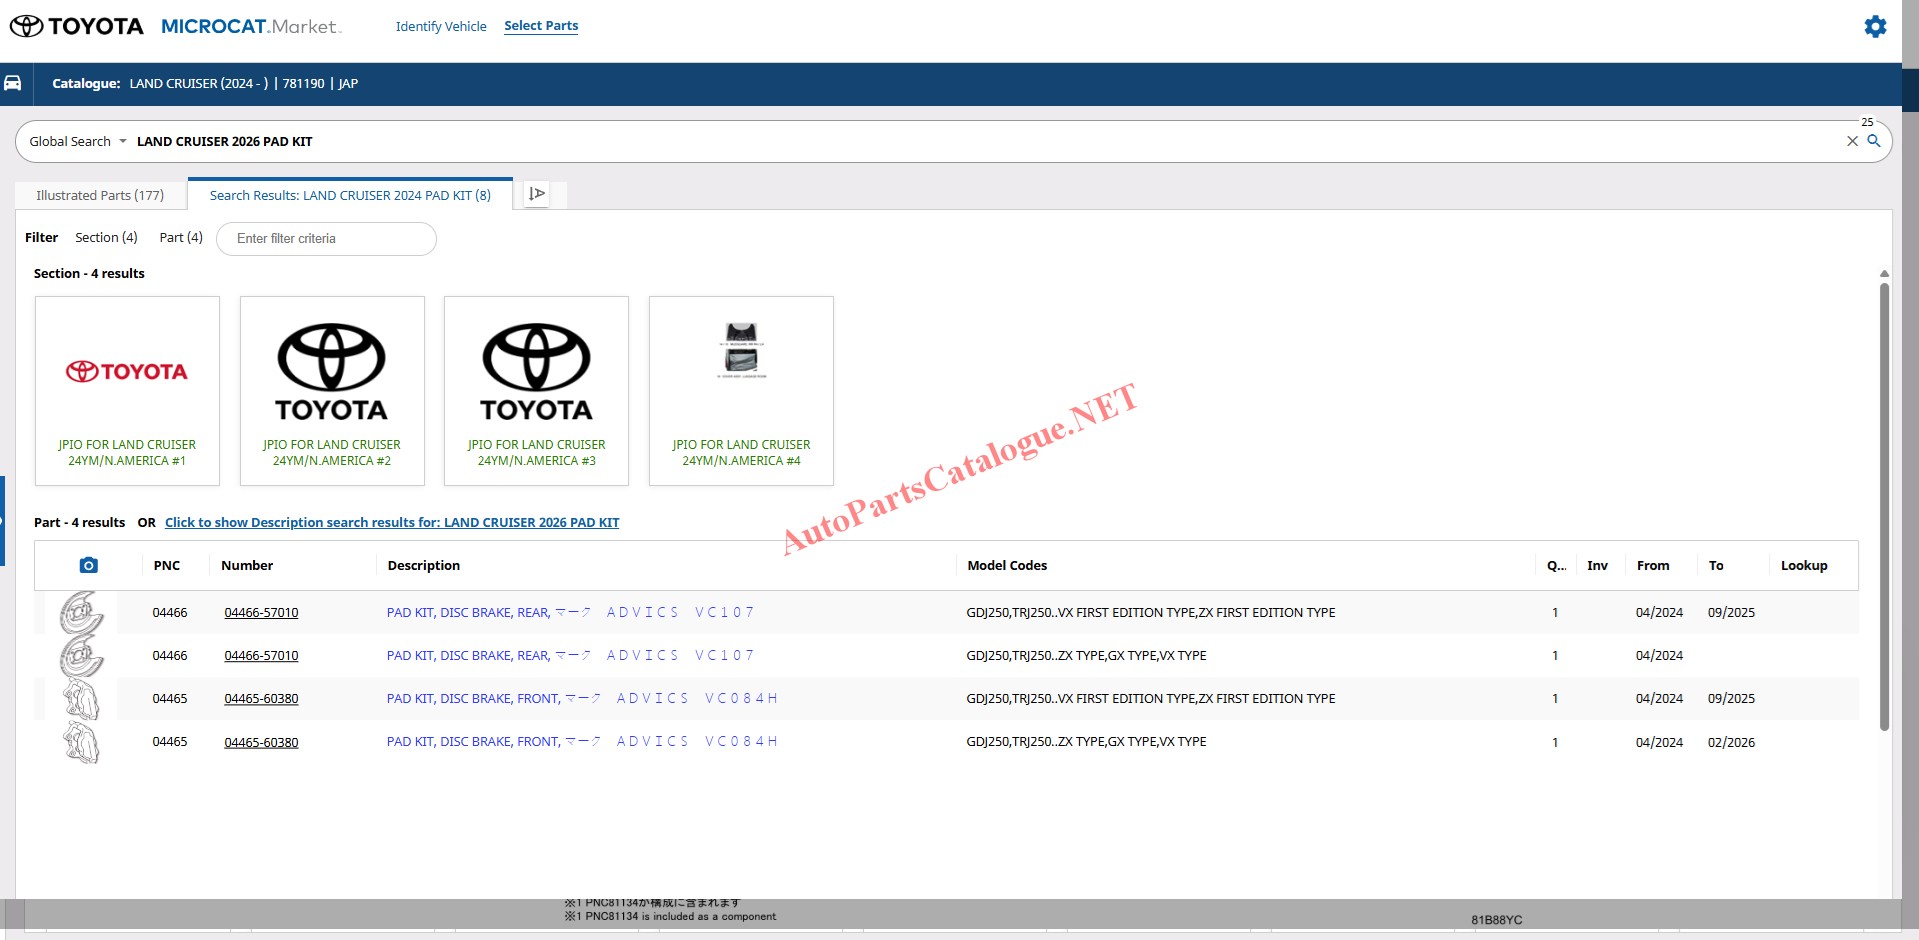The height and width of the screenshot is (940, 1919).
Task: Open front brake caliper image in last row
Action: [x=81, y=742]
